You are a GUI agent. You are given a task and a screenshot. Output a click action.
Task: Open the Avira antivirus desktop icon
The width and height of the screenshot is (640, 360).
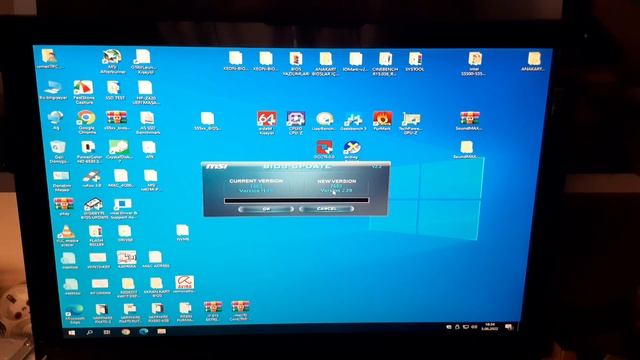coord(184,284)
